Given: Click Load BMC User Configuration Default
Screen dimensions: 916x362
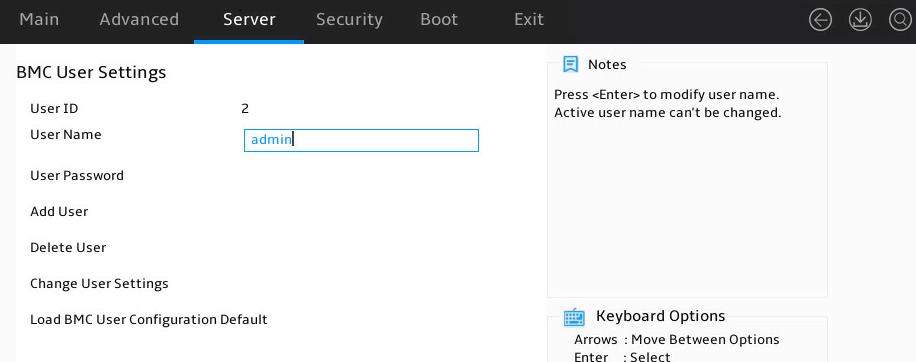Looking at the screenshot, I should [x=149, y=320].
